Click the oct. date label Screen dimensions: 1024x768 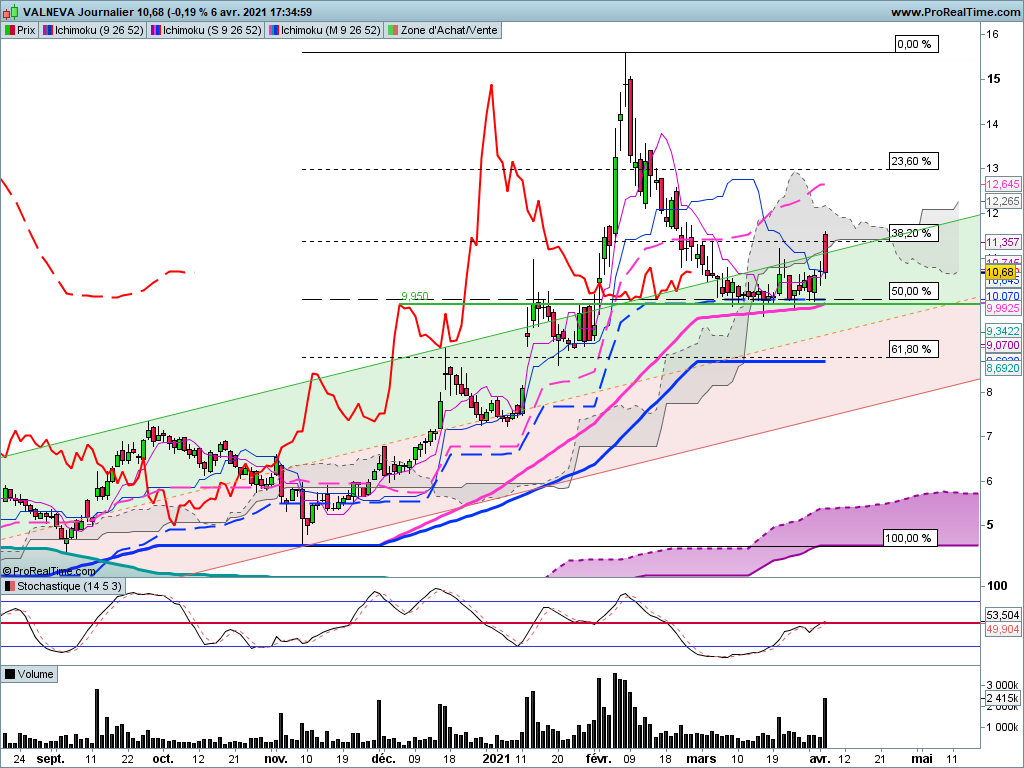[x=163, y=759]
